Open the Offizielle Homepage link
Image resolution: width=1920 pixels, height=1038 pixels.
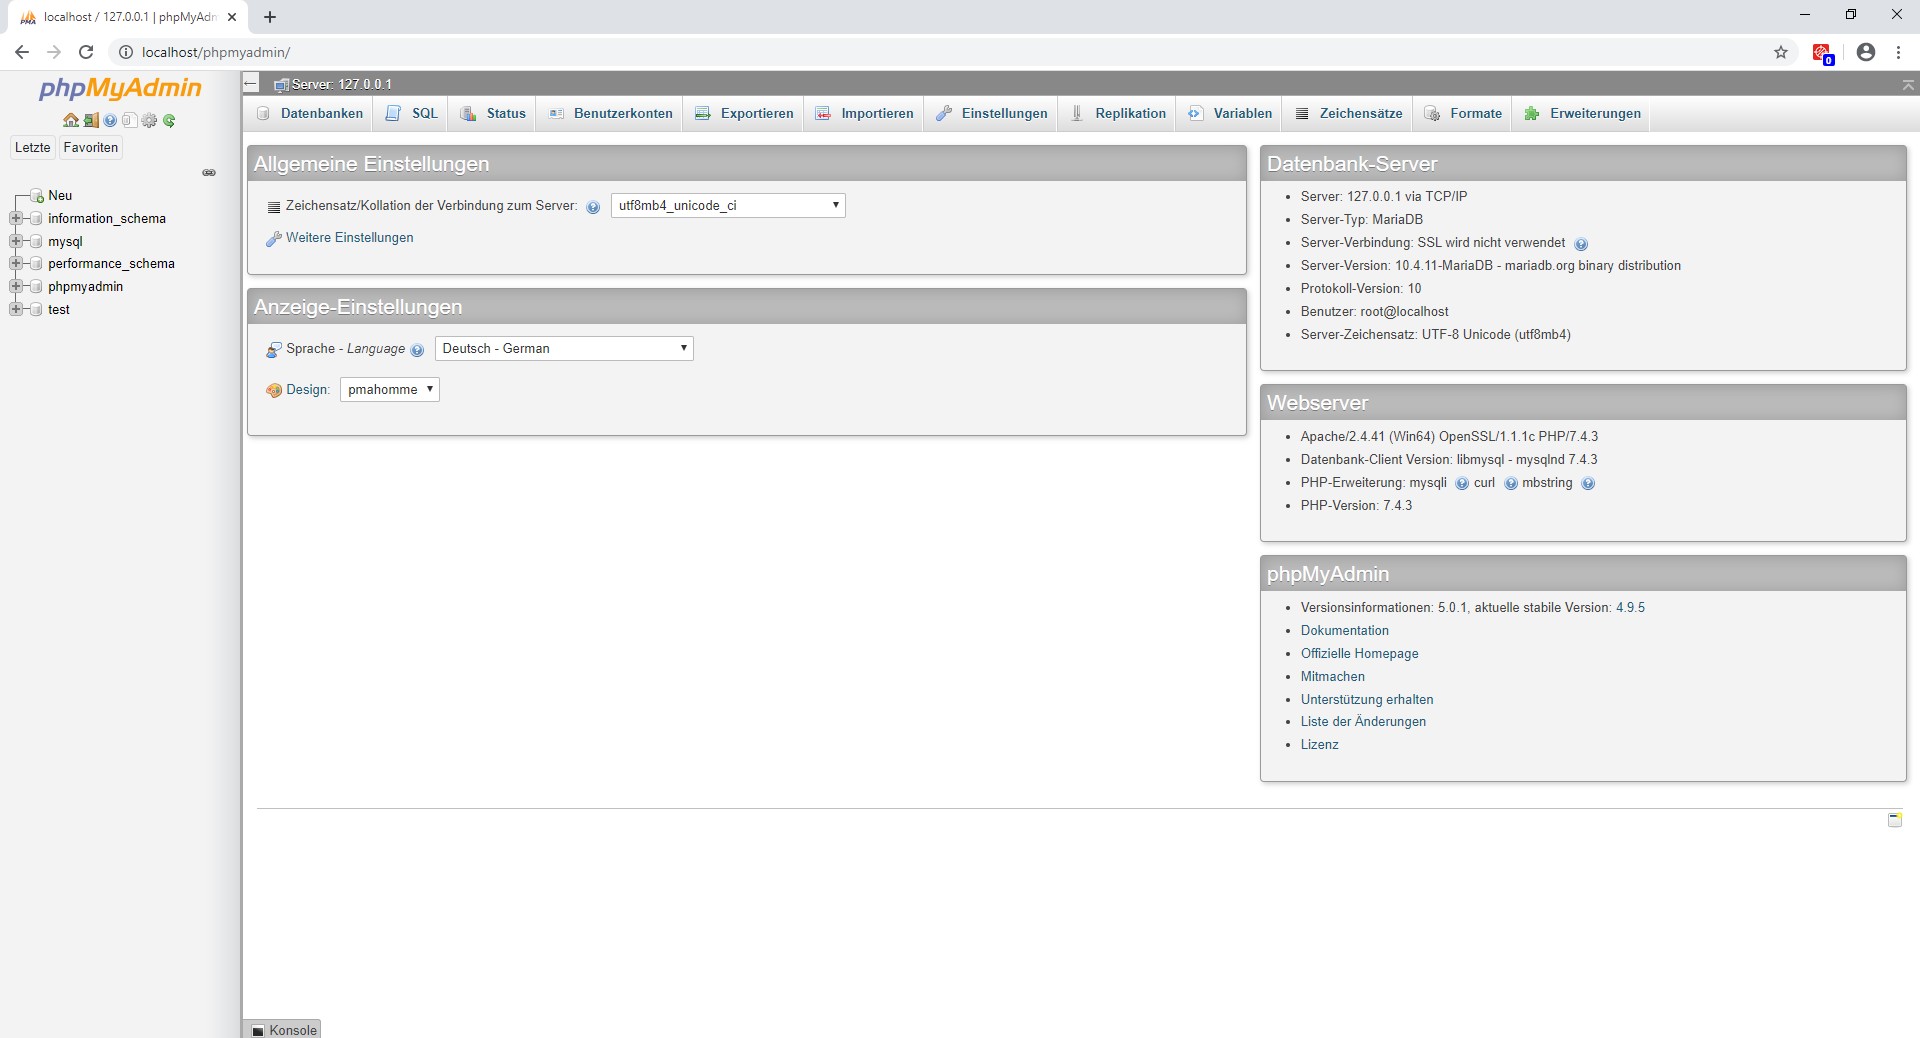tap(1359, 654)
